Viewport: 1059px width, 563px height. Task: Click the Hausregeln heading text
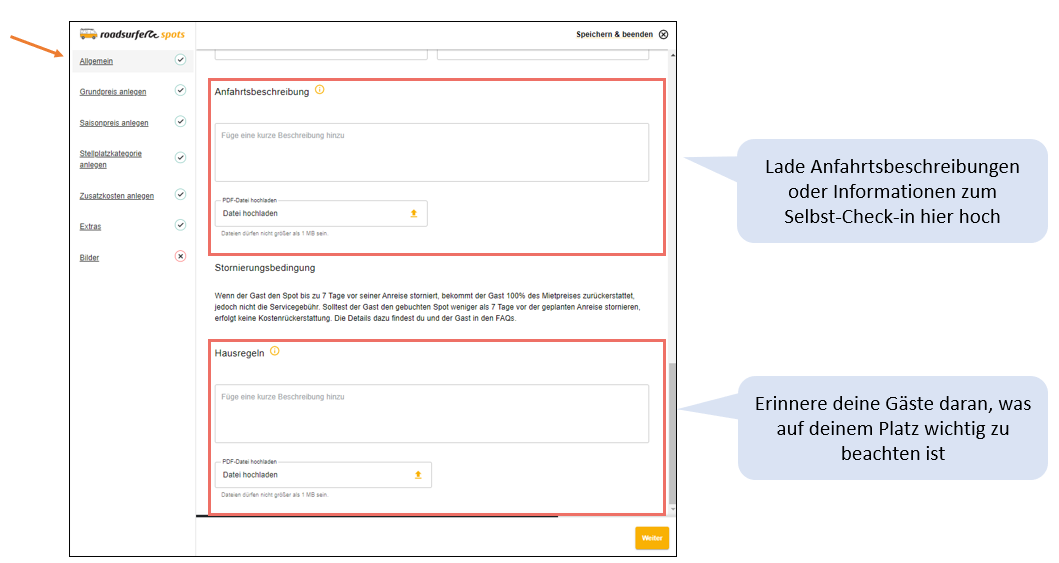(x=240, y=353)
